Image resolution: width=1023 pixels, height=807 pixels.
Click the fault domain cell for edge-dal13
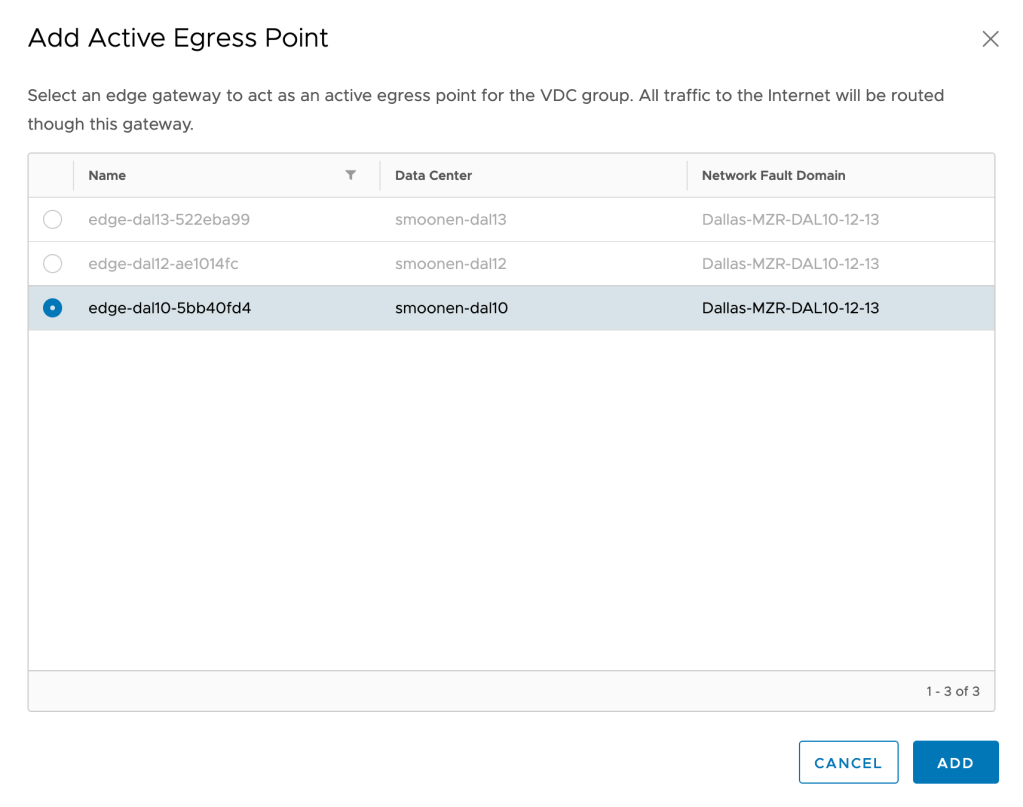pos(790,220)
